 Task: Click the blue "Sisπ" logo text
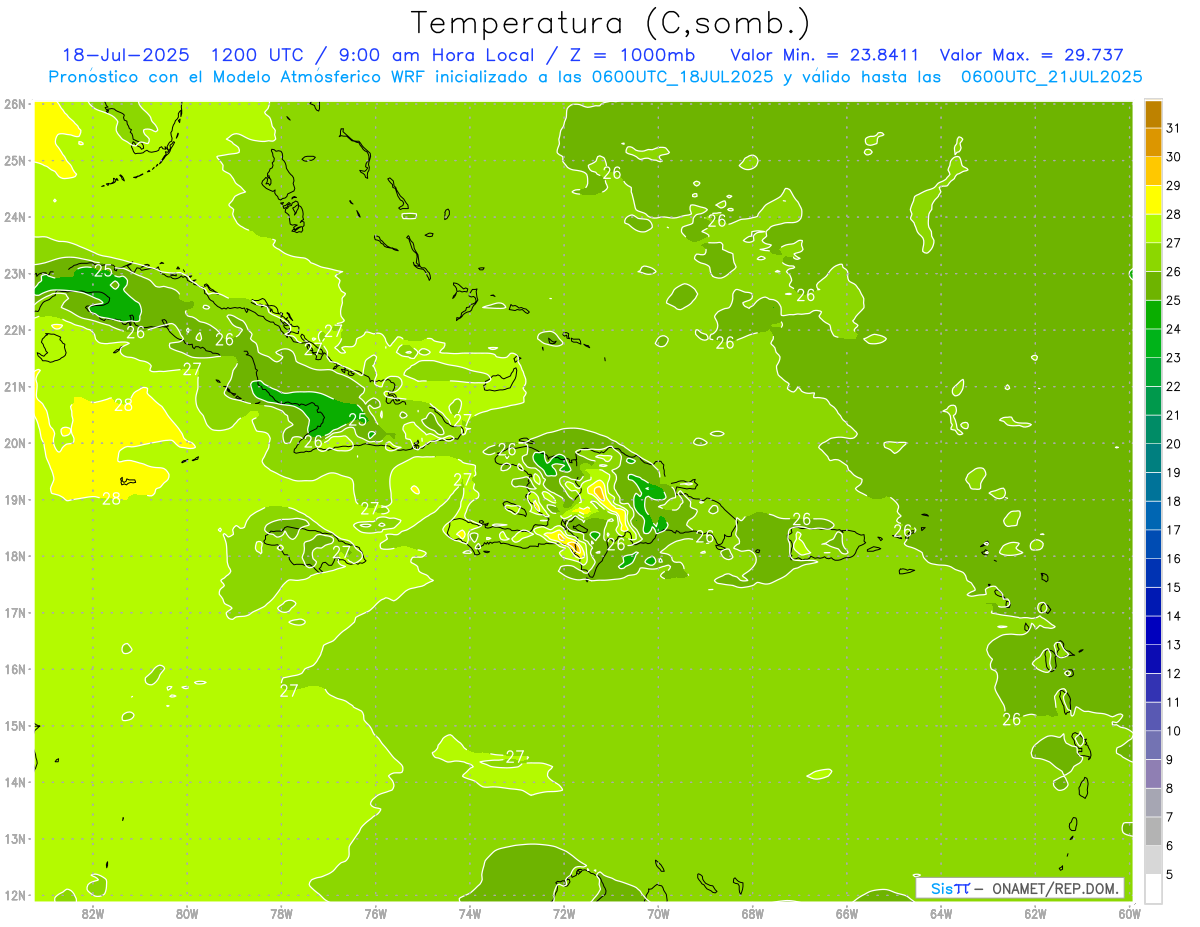tap(950, 888)
